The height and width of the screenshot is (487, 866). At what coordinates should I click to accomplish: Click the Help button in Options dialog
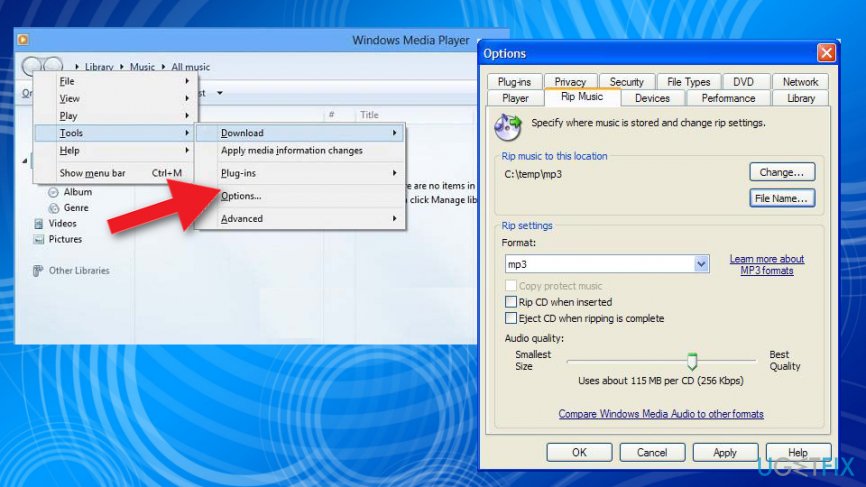[798, 452]
